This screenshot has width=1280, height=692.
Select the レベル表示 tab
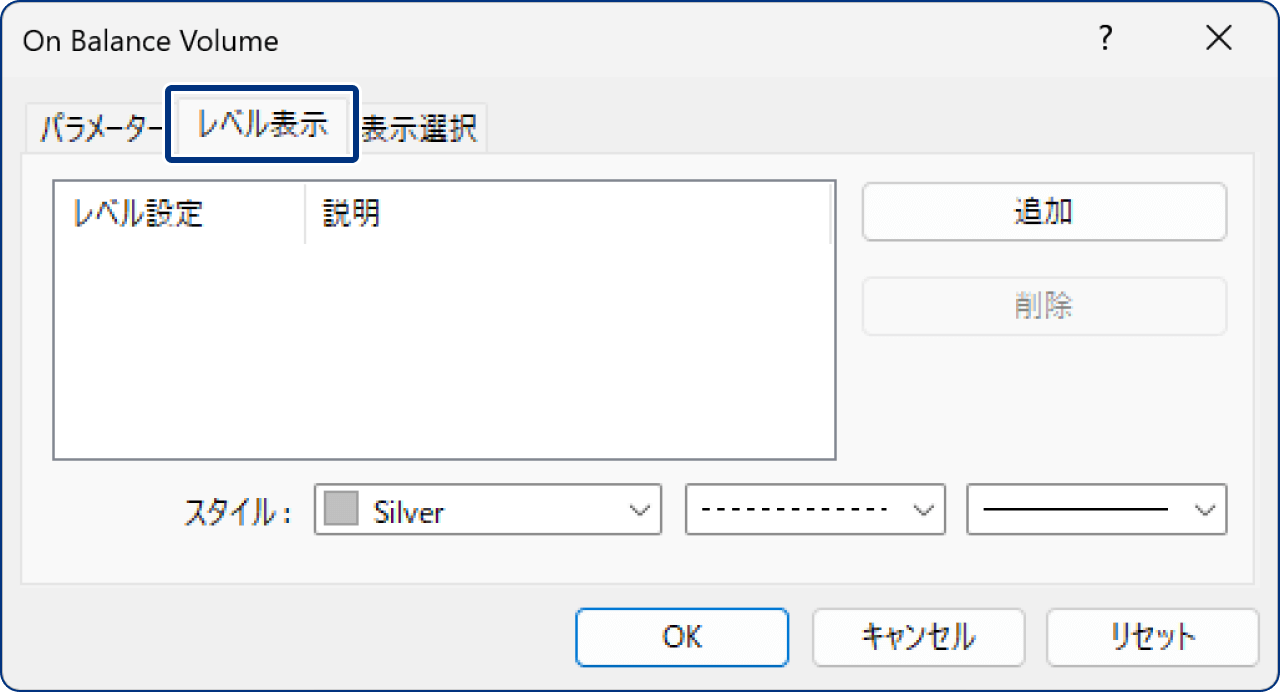[x=261, y=127]
